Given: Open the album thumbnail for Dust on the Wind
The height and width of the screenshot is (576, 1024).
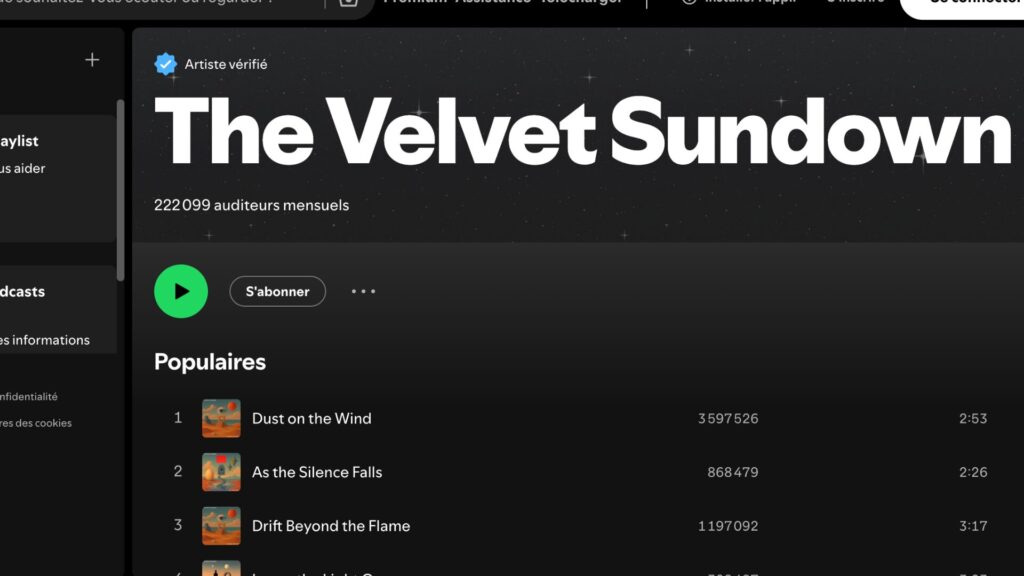Looking at the screenshot, I should point(221,418).
